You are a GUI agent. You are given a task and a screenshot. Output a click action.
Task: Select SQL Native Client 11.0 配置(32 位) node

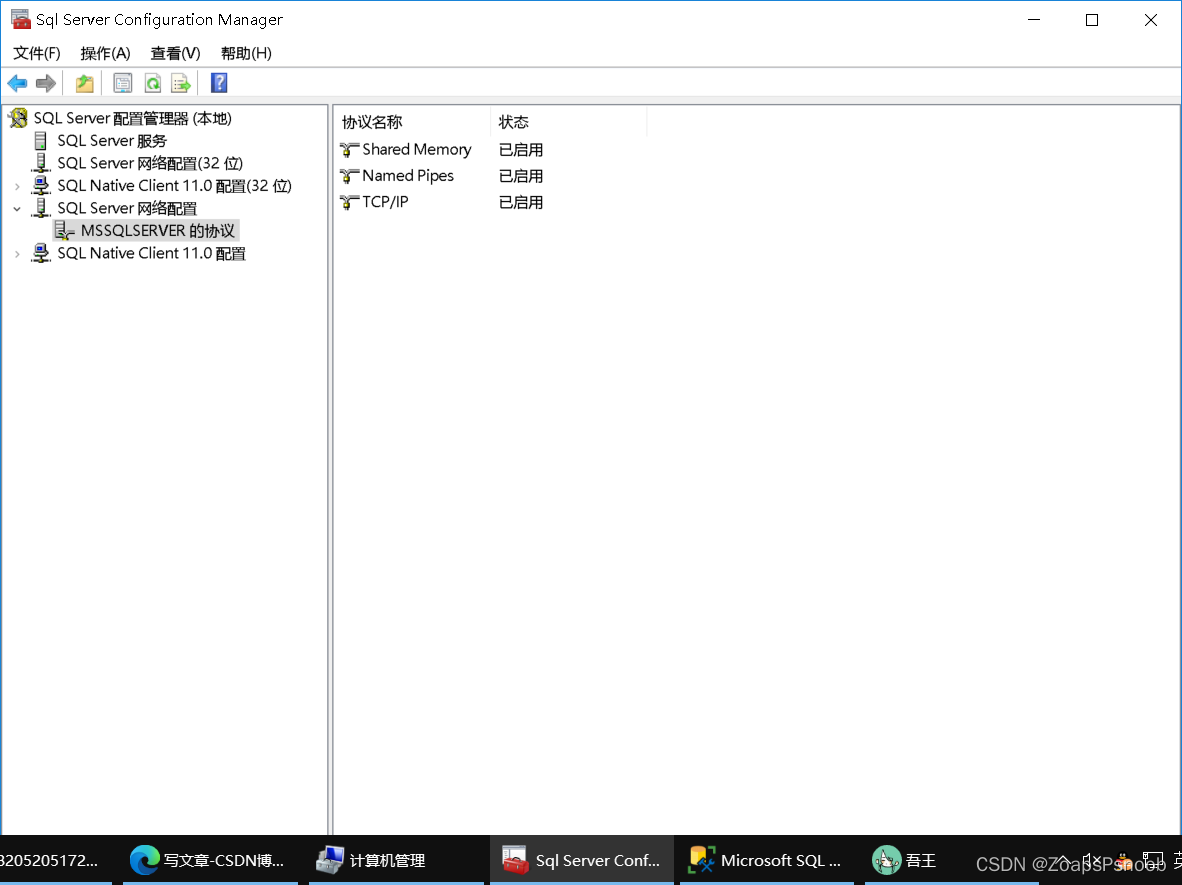pyautogui.click(x=174, y=186)
